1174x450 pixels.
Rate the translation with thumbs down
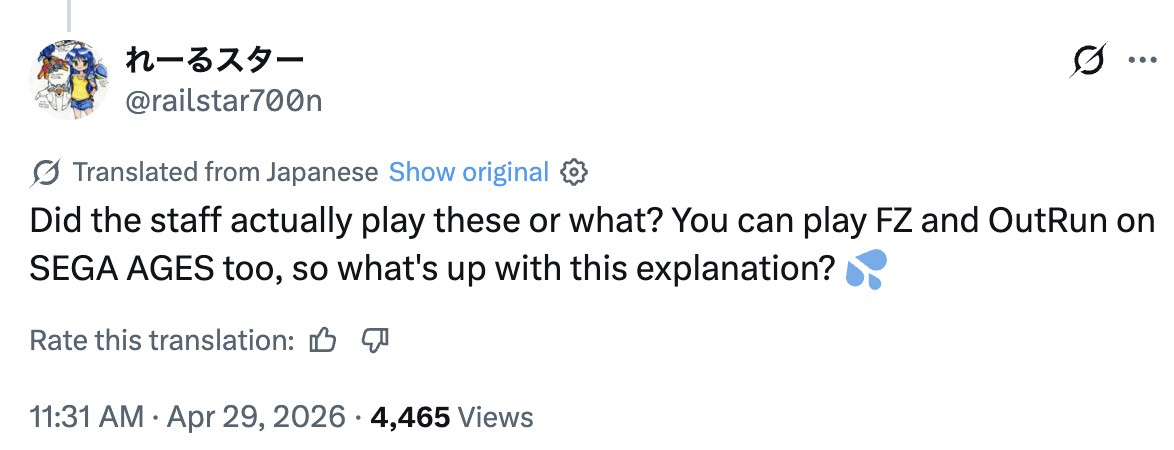coord(373,341)
